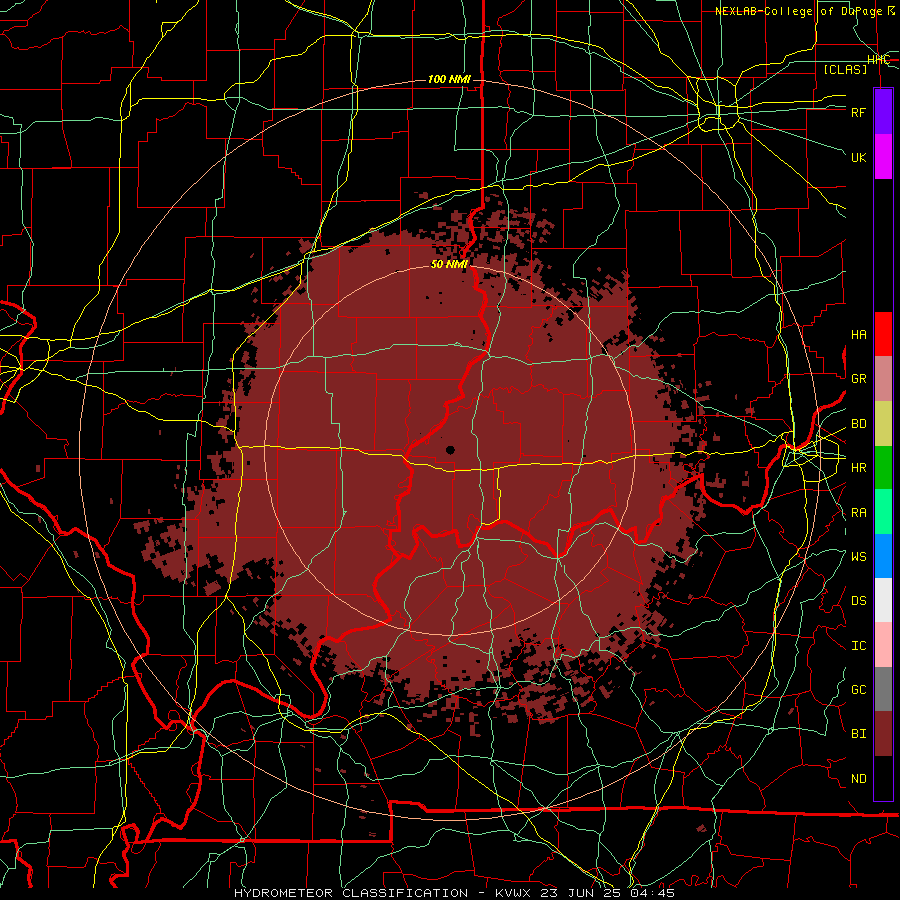Image resolution: width=900 pixels, height=900 pixels.
Task: Click the purple RF legend color swatch
Action: click(883, 112)
